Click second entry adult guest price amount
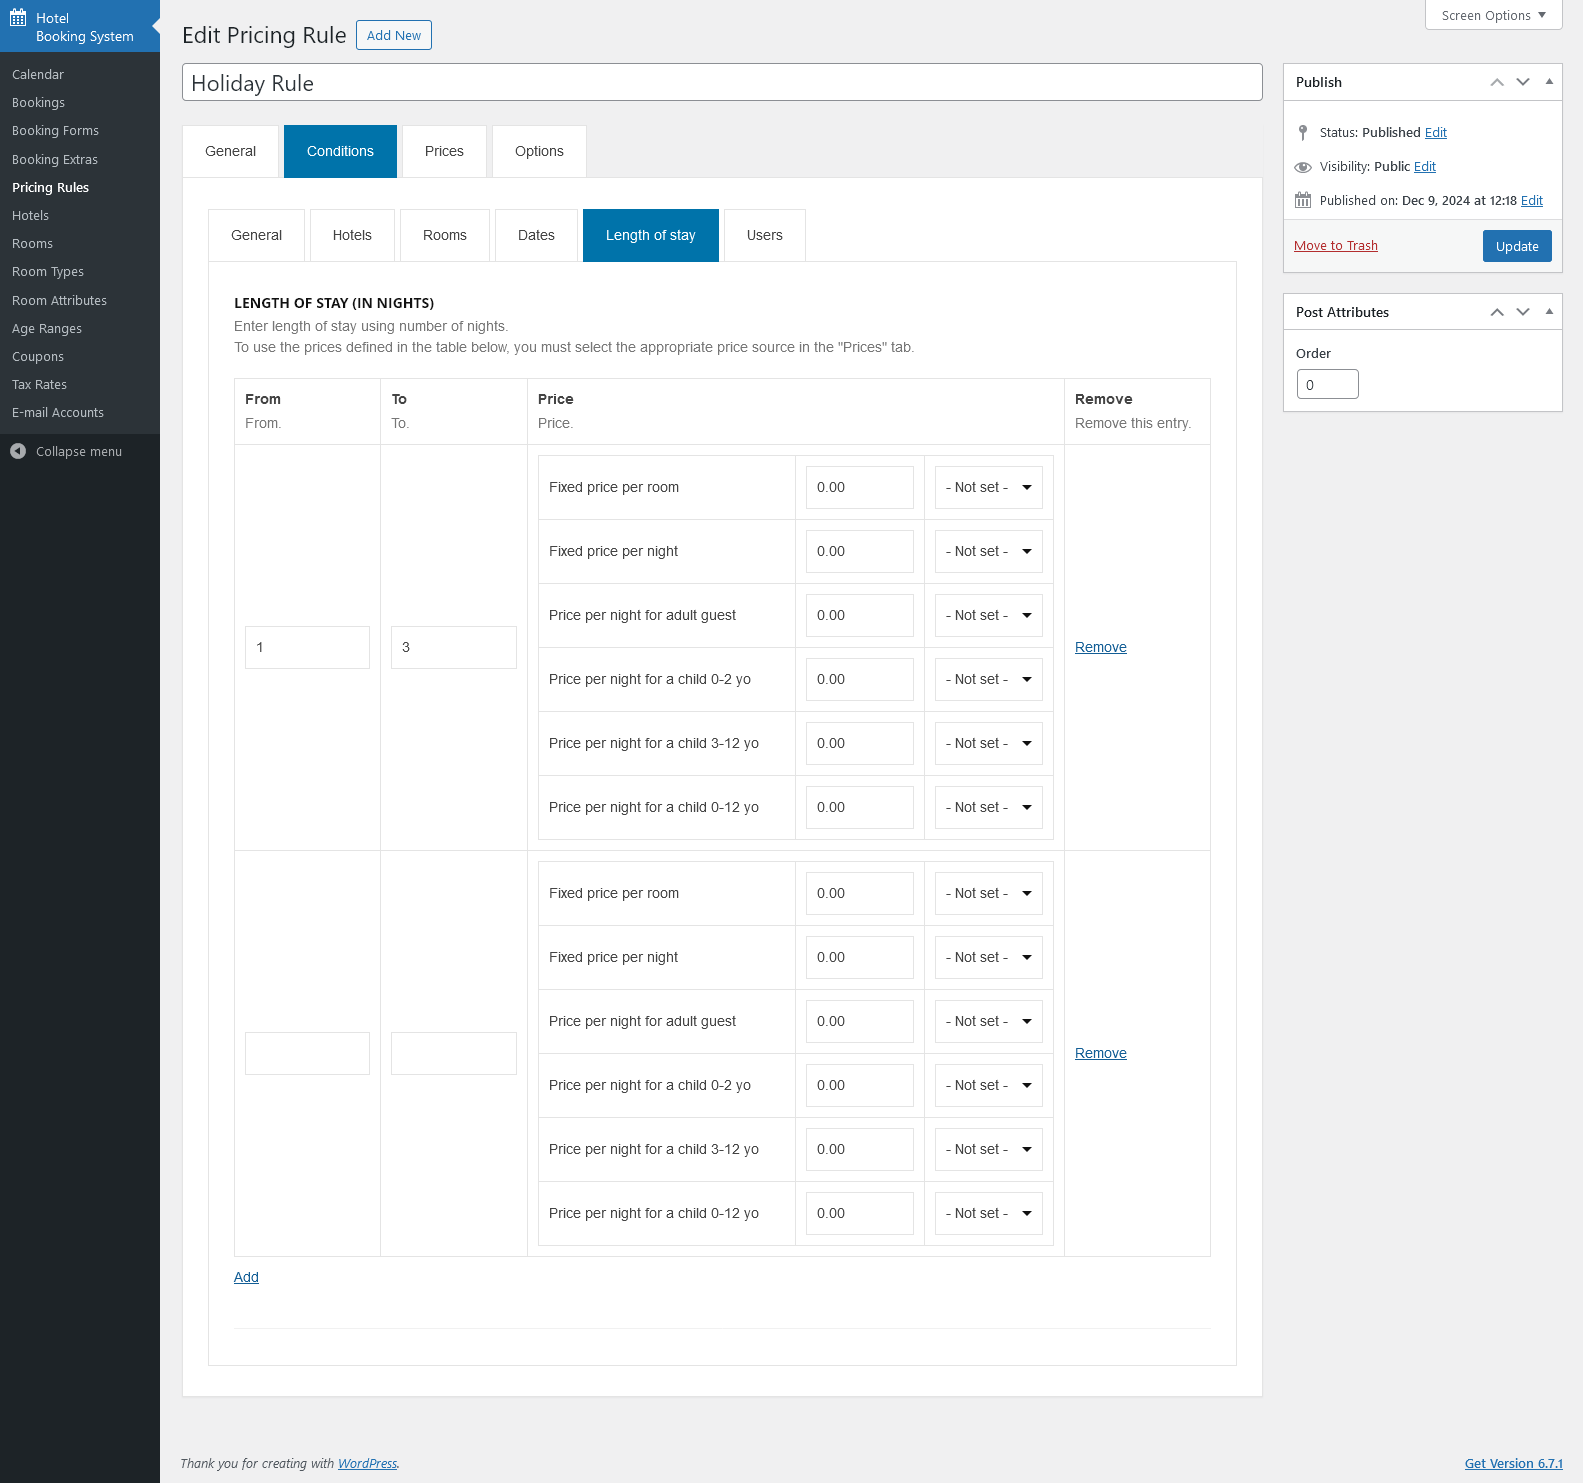Viewport: 1583px width, 1483px height. coord(860,1022)
